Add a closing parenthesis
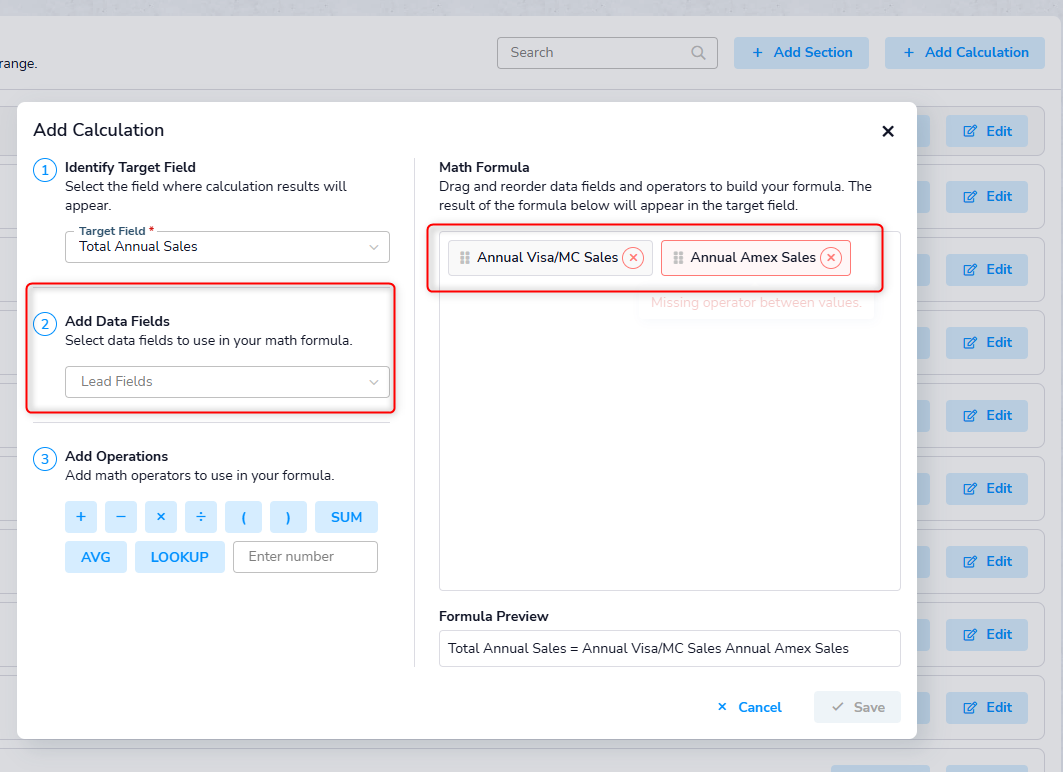 tap(288, 517)
